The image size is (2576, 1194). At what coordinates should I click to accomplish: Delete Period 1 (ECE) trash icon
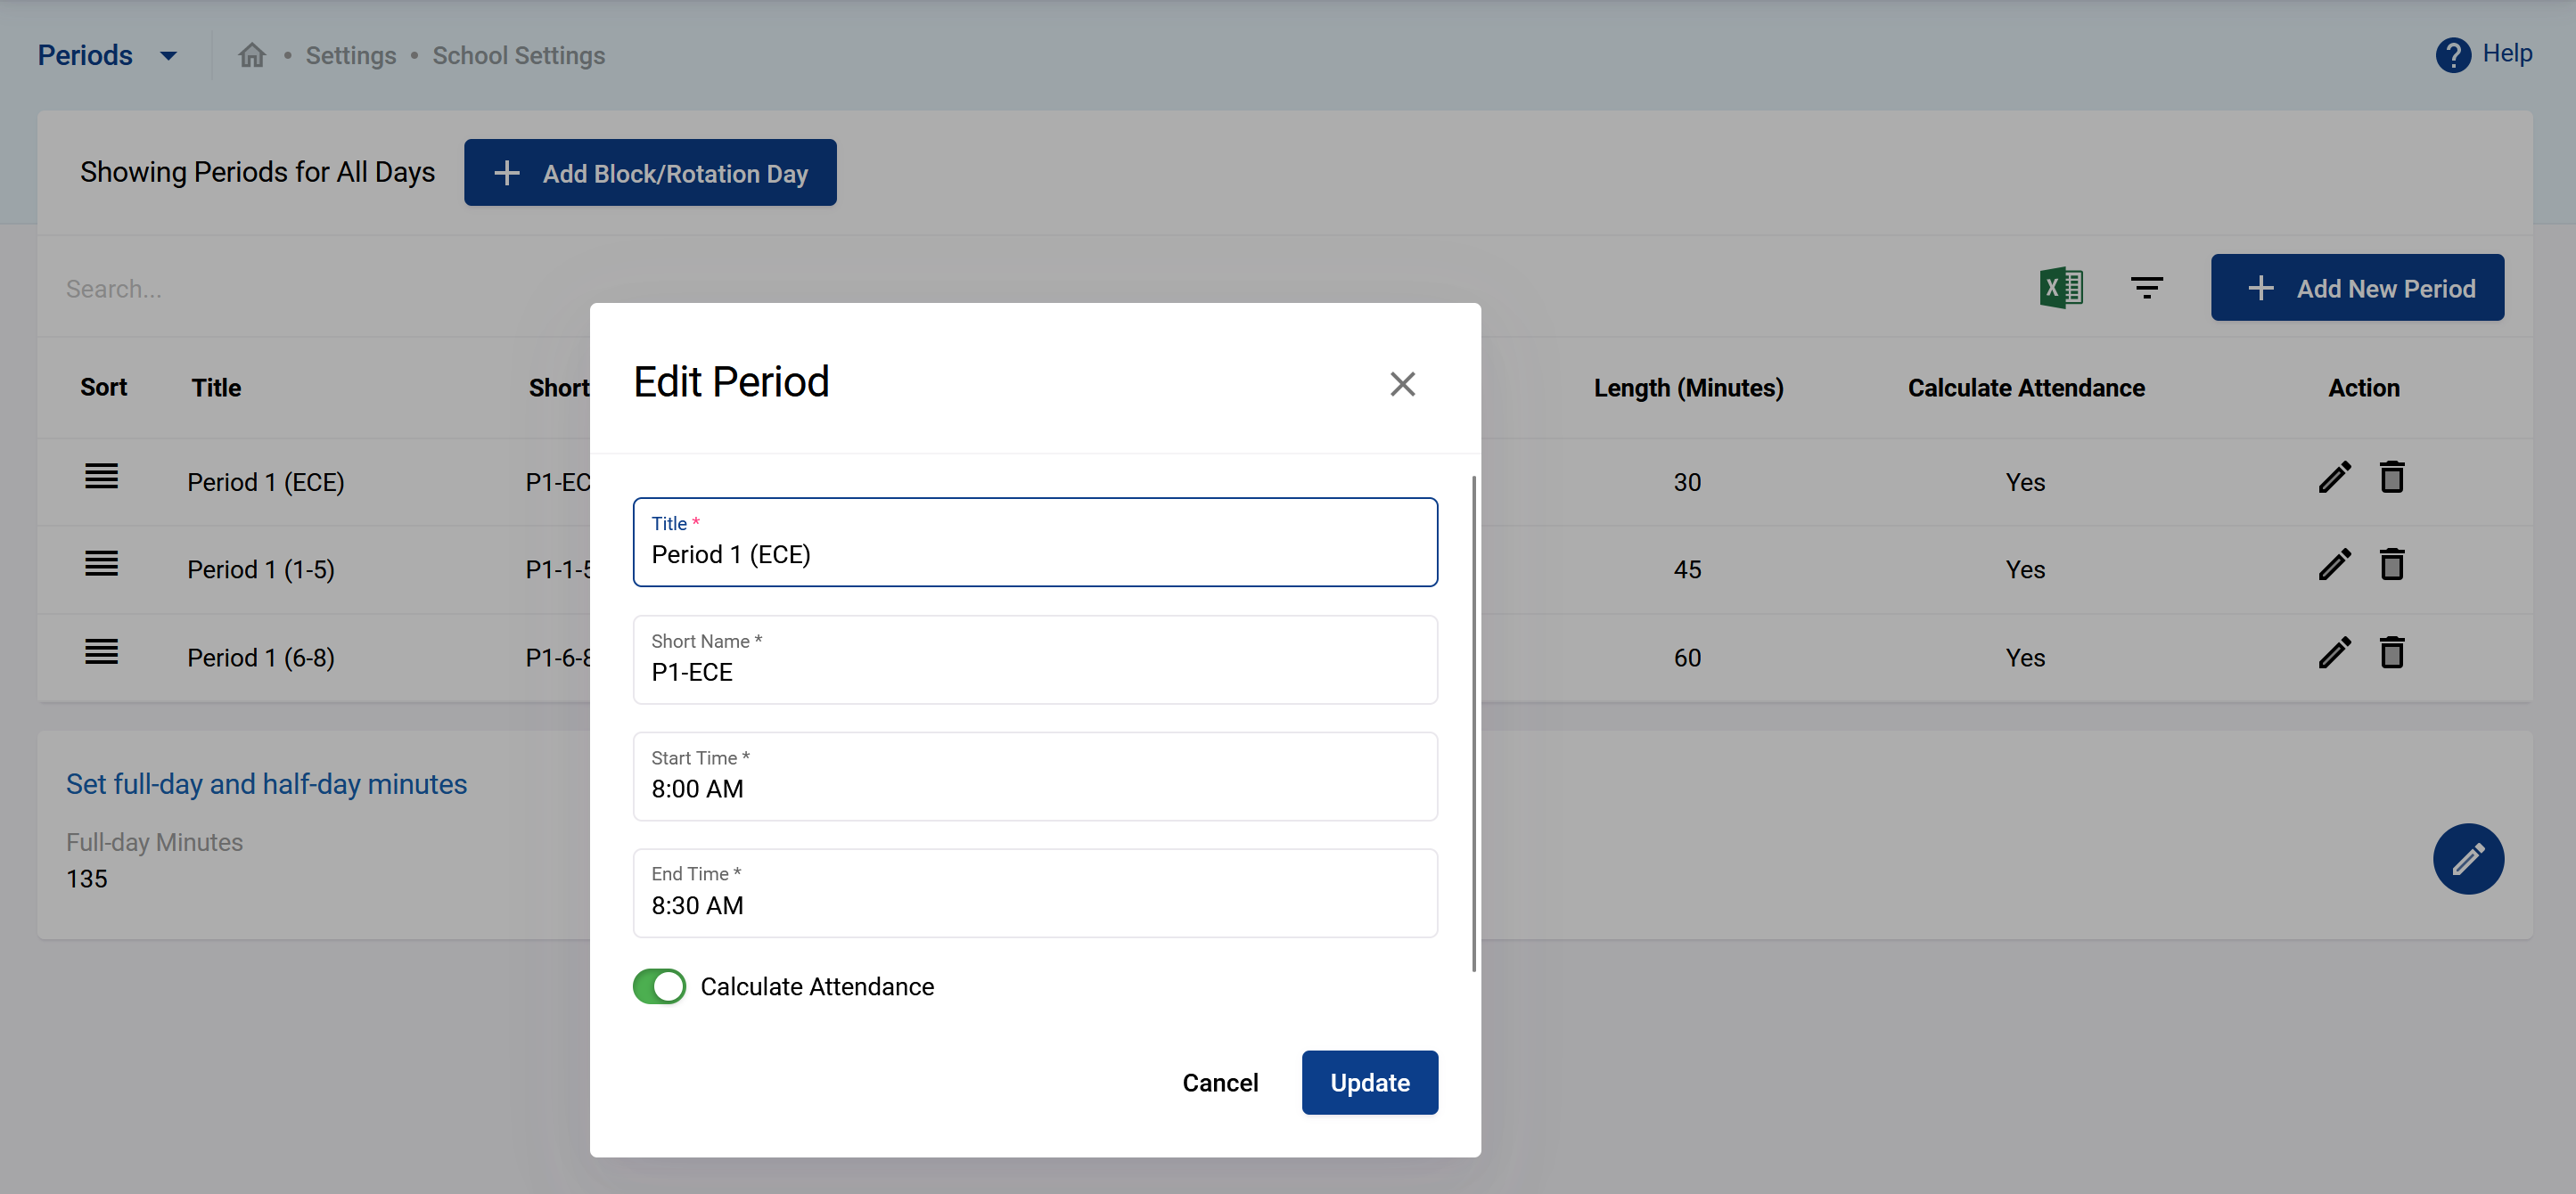click(x=2391, y=477)
